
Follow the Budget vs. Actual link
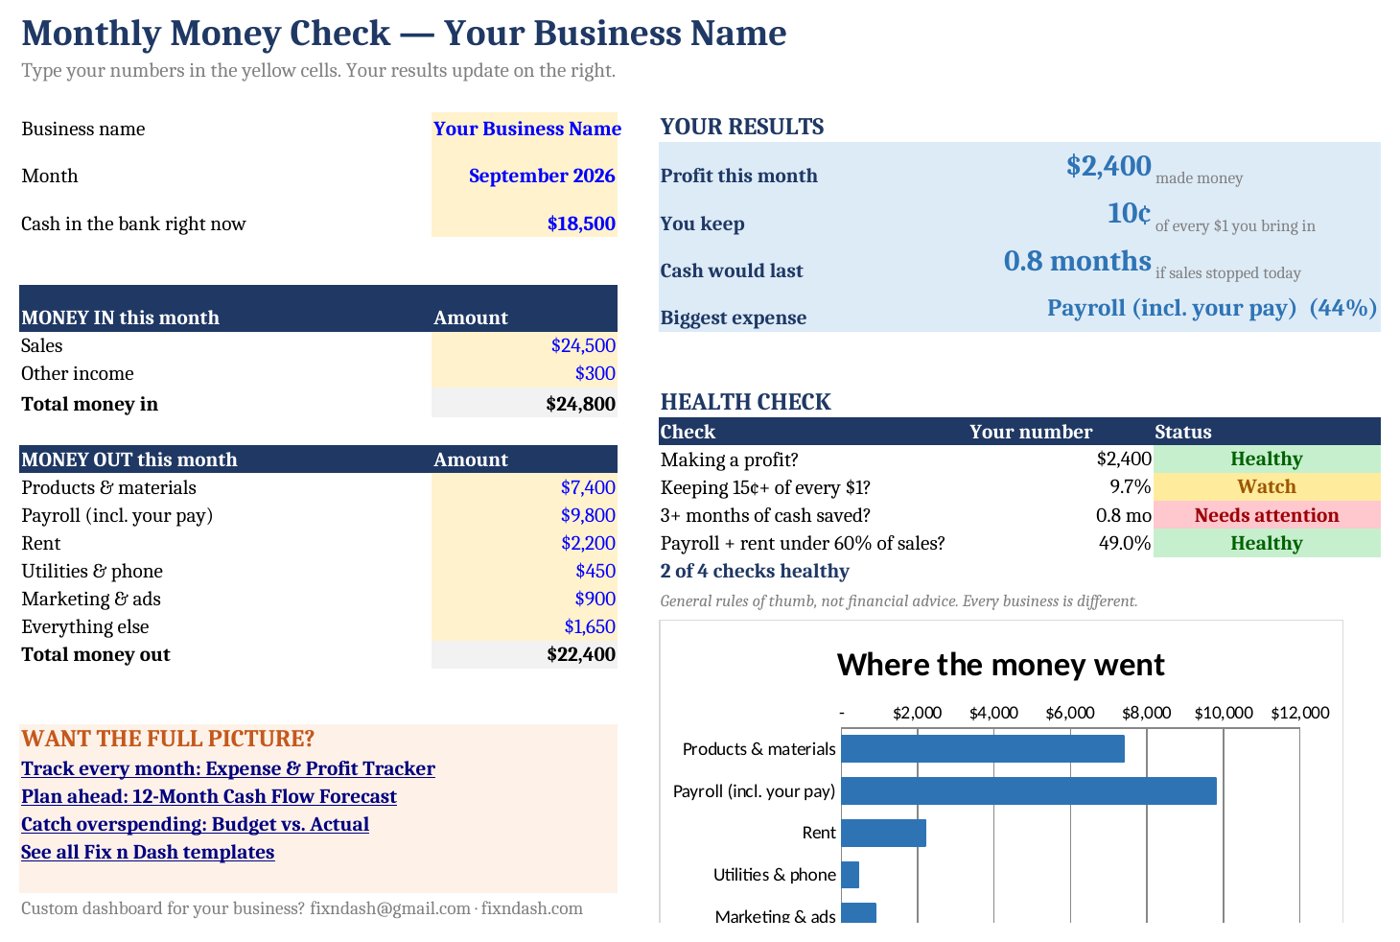195,824
